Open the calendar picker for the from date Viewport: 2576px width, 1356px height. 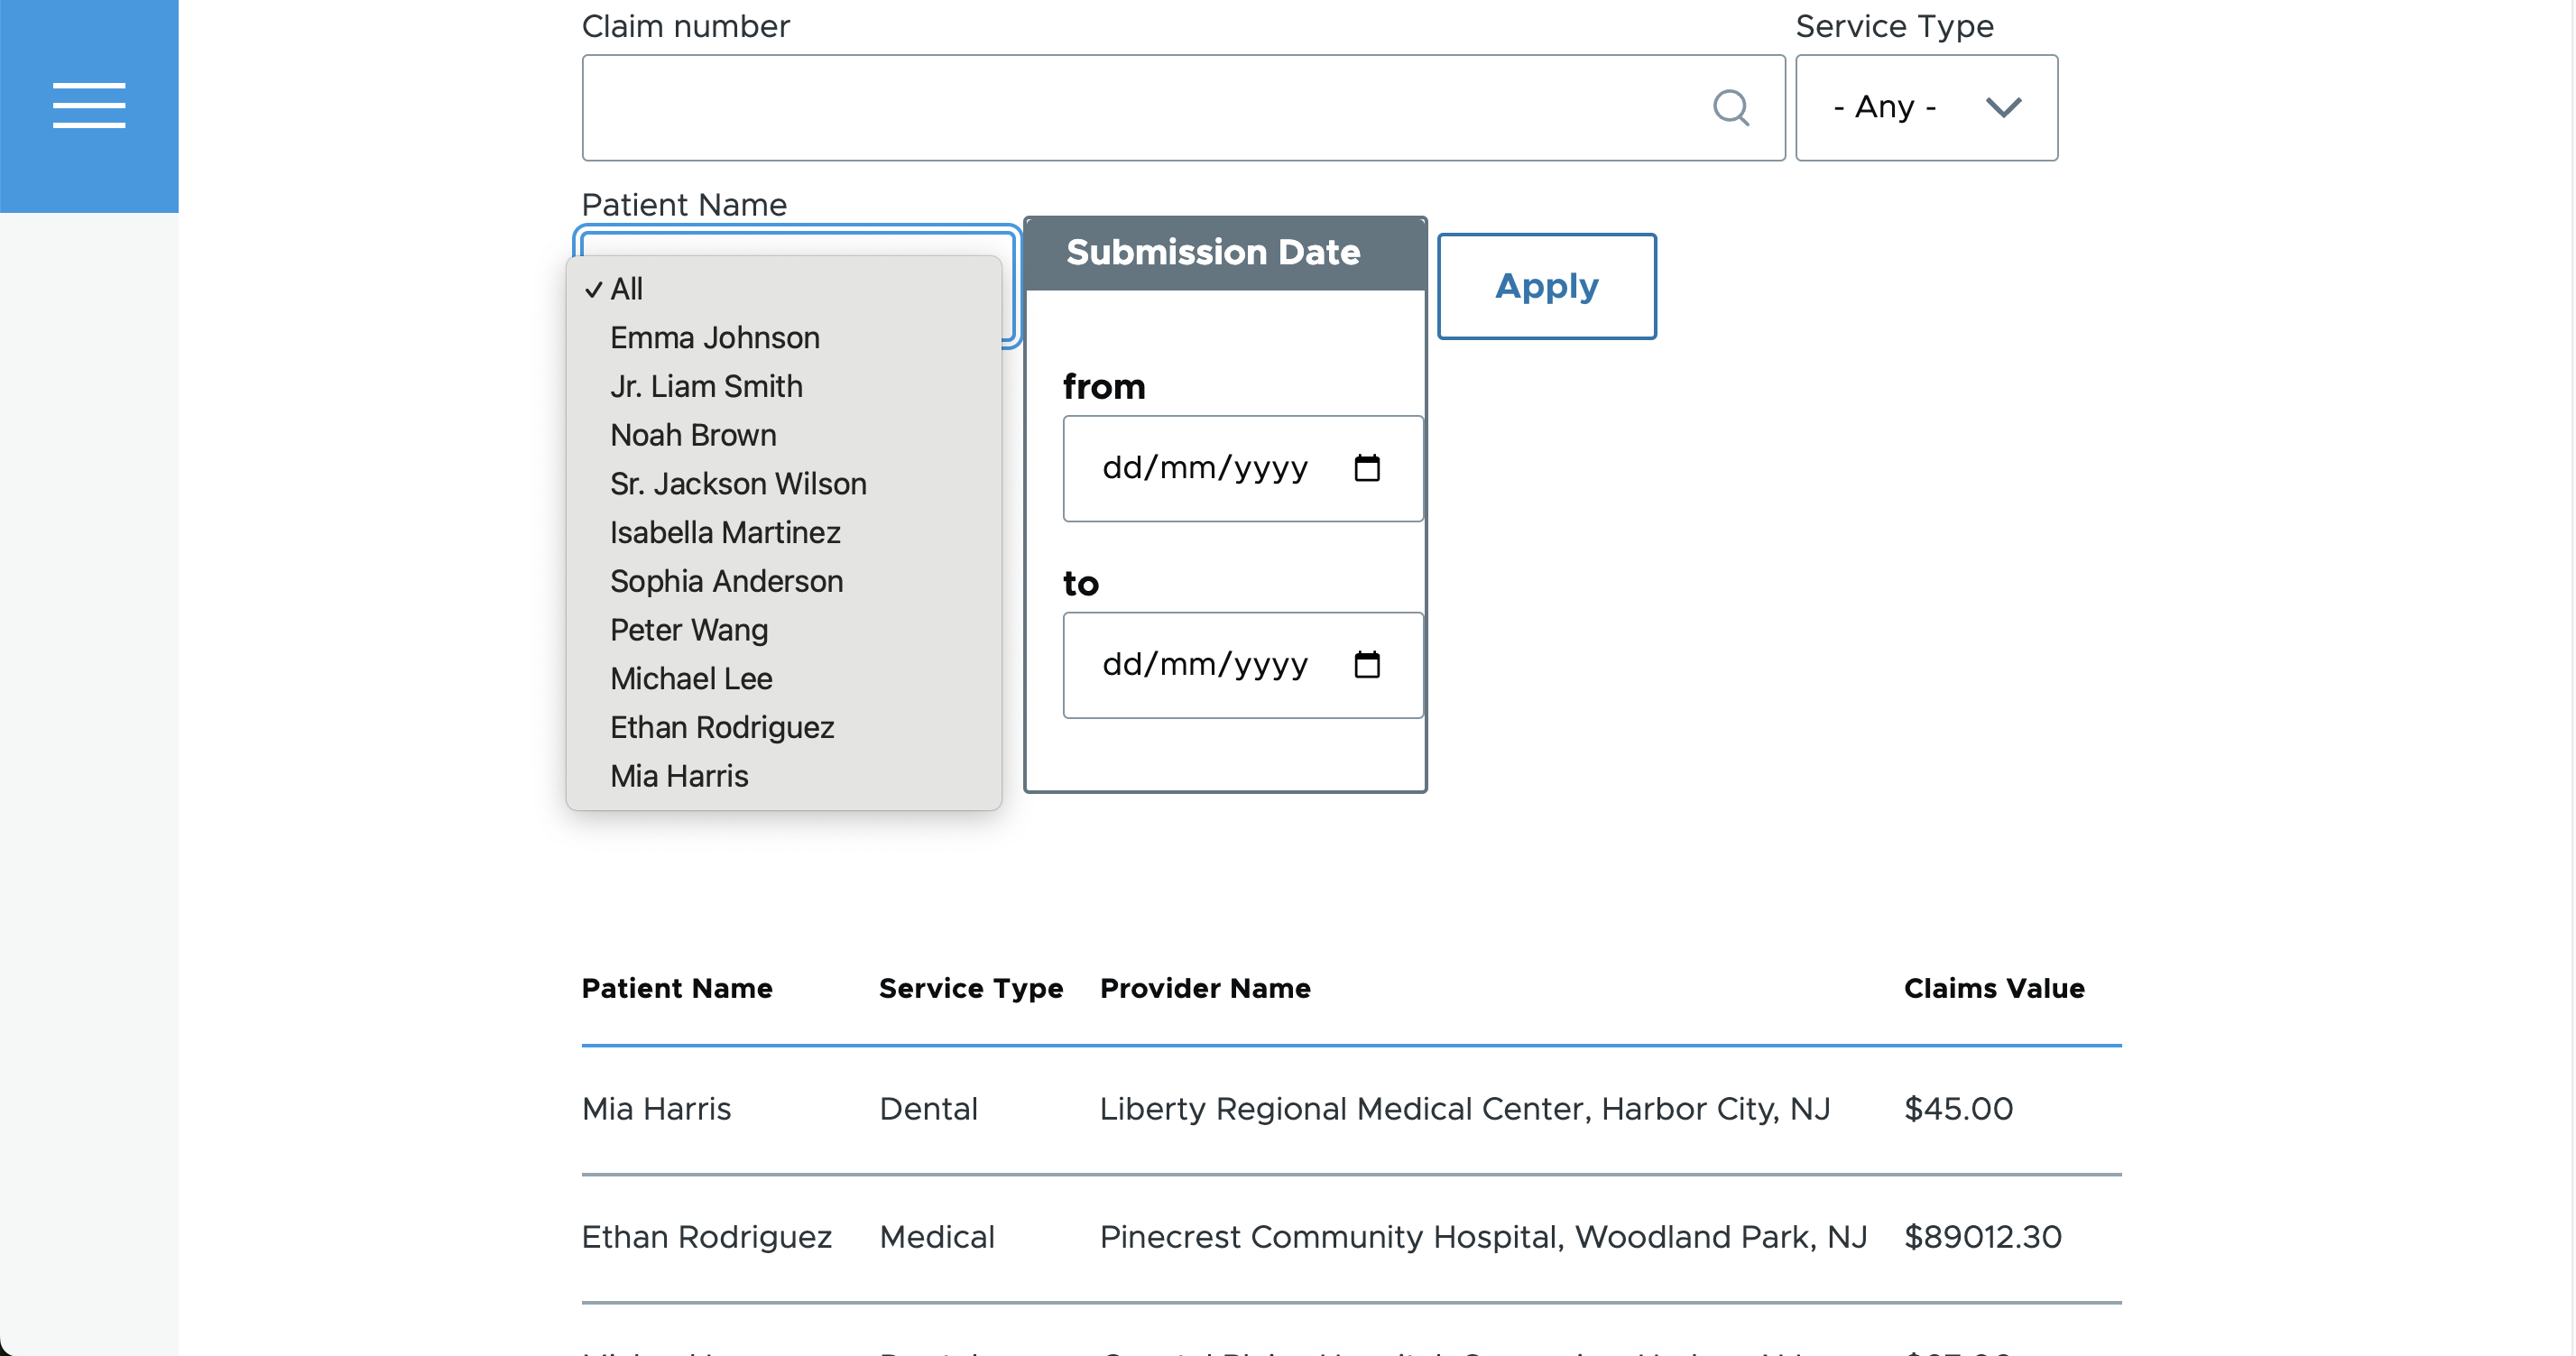[x=1366, y=468]
